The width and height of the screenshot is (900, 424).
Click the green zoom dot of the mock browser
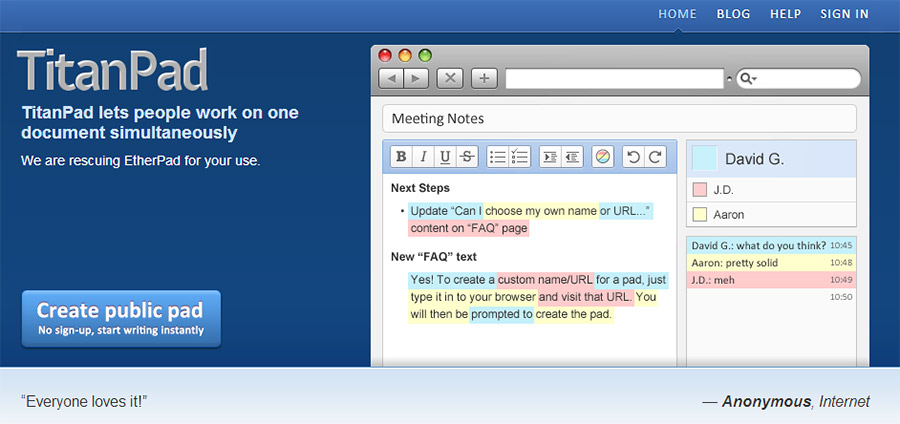(x=425, y=55)
